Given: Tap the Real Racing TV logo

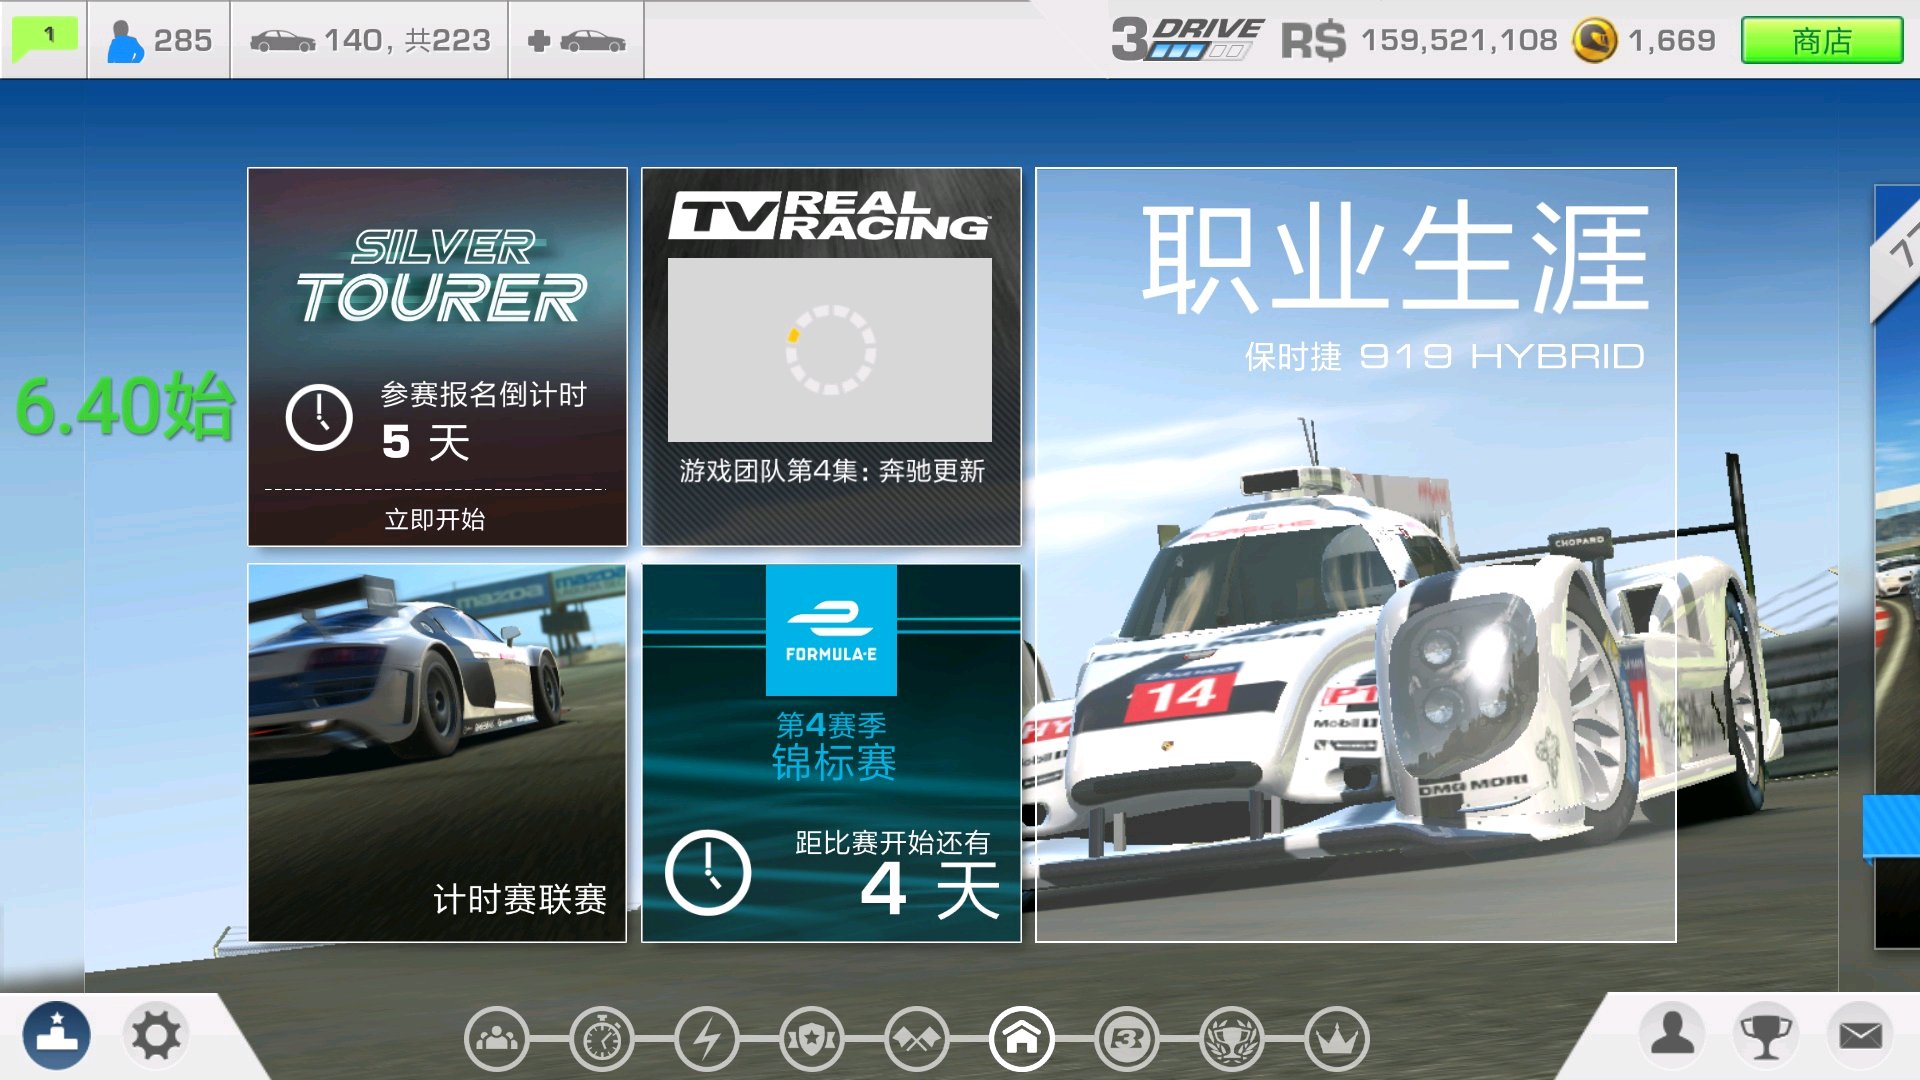Looking at the screenshot, I should [830, 216].
